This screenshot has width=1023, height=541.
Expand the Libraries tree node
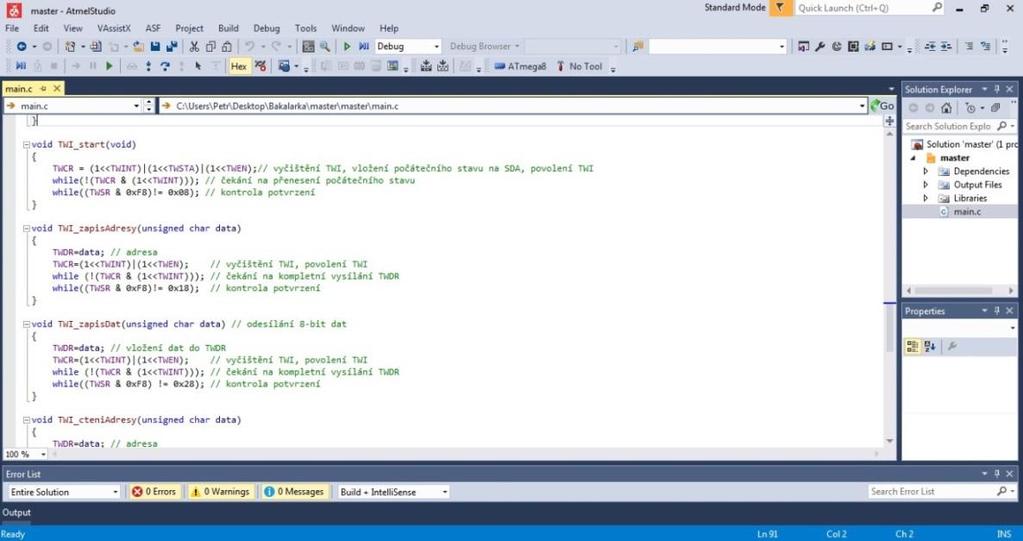pos(926,198)
